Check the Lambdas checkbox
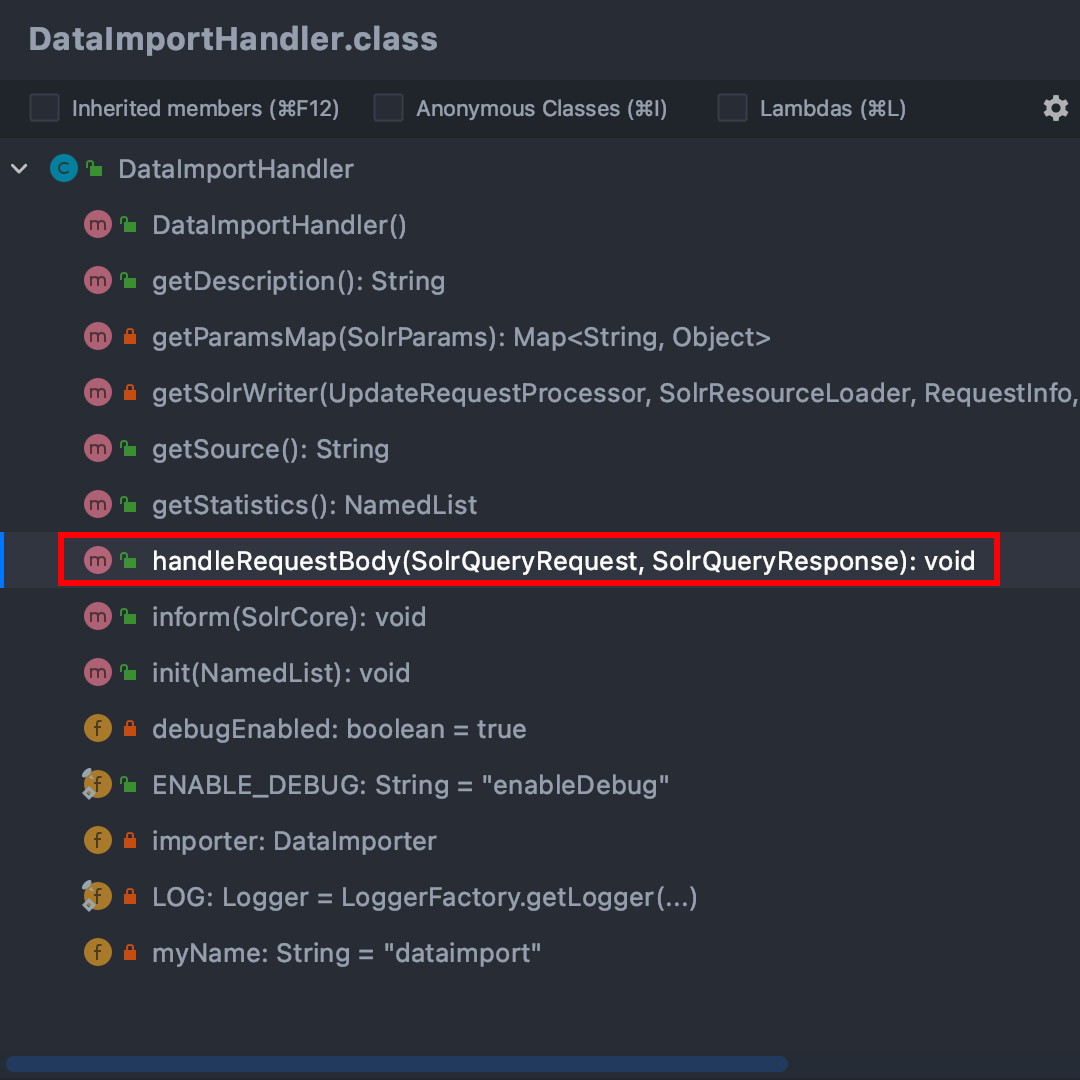The image size is (1080, 1080). [732, 108]
